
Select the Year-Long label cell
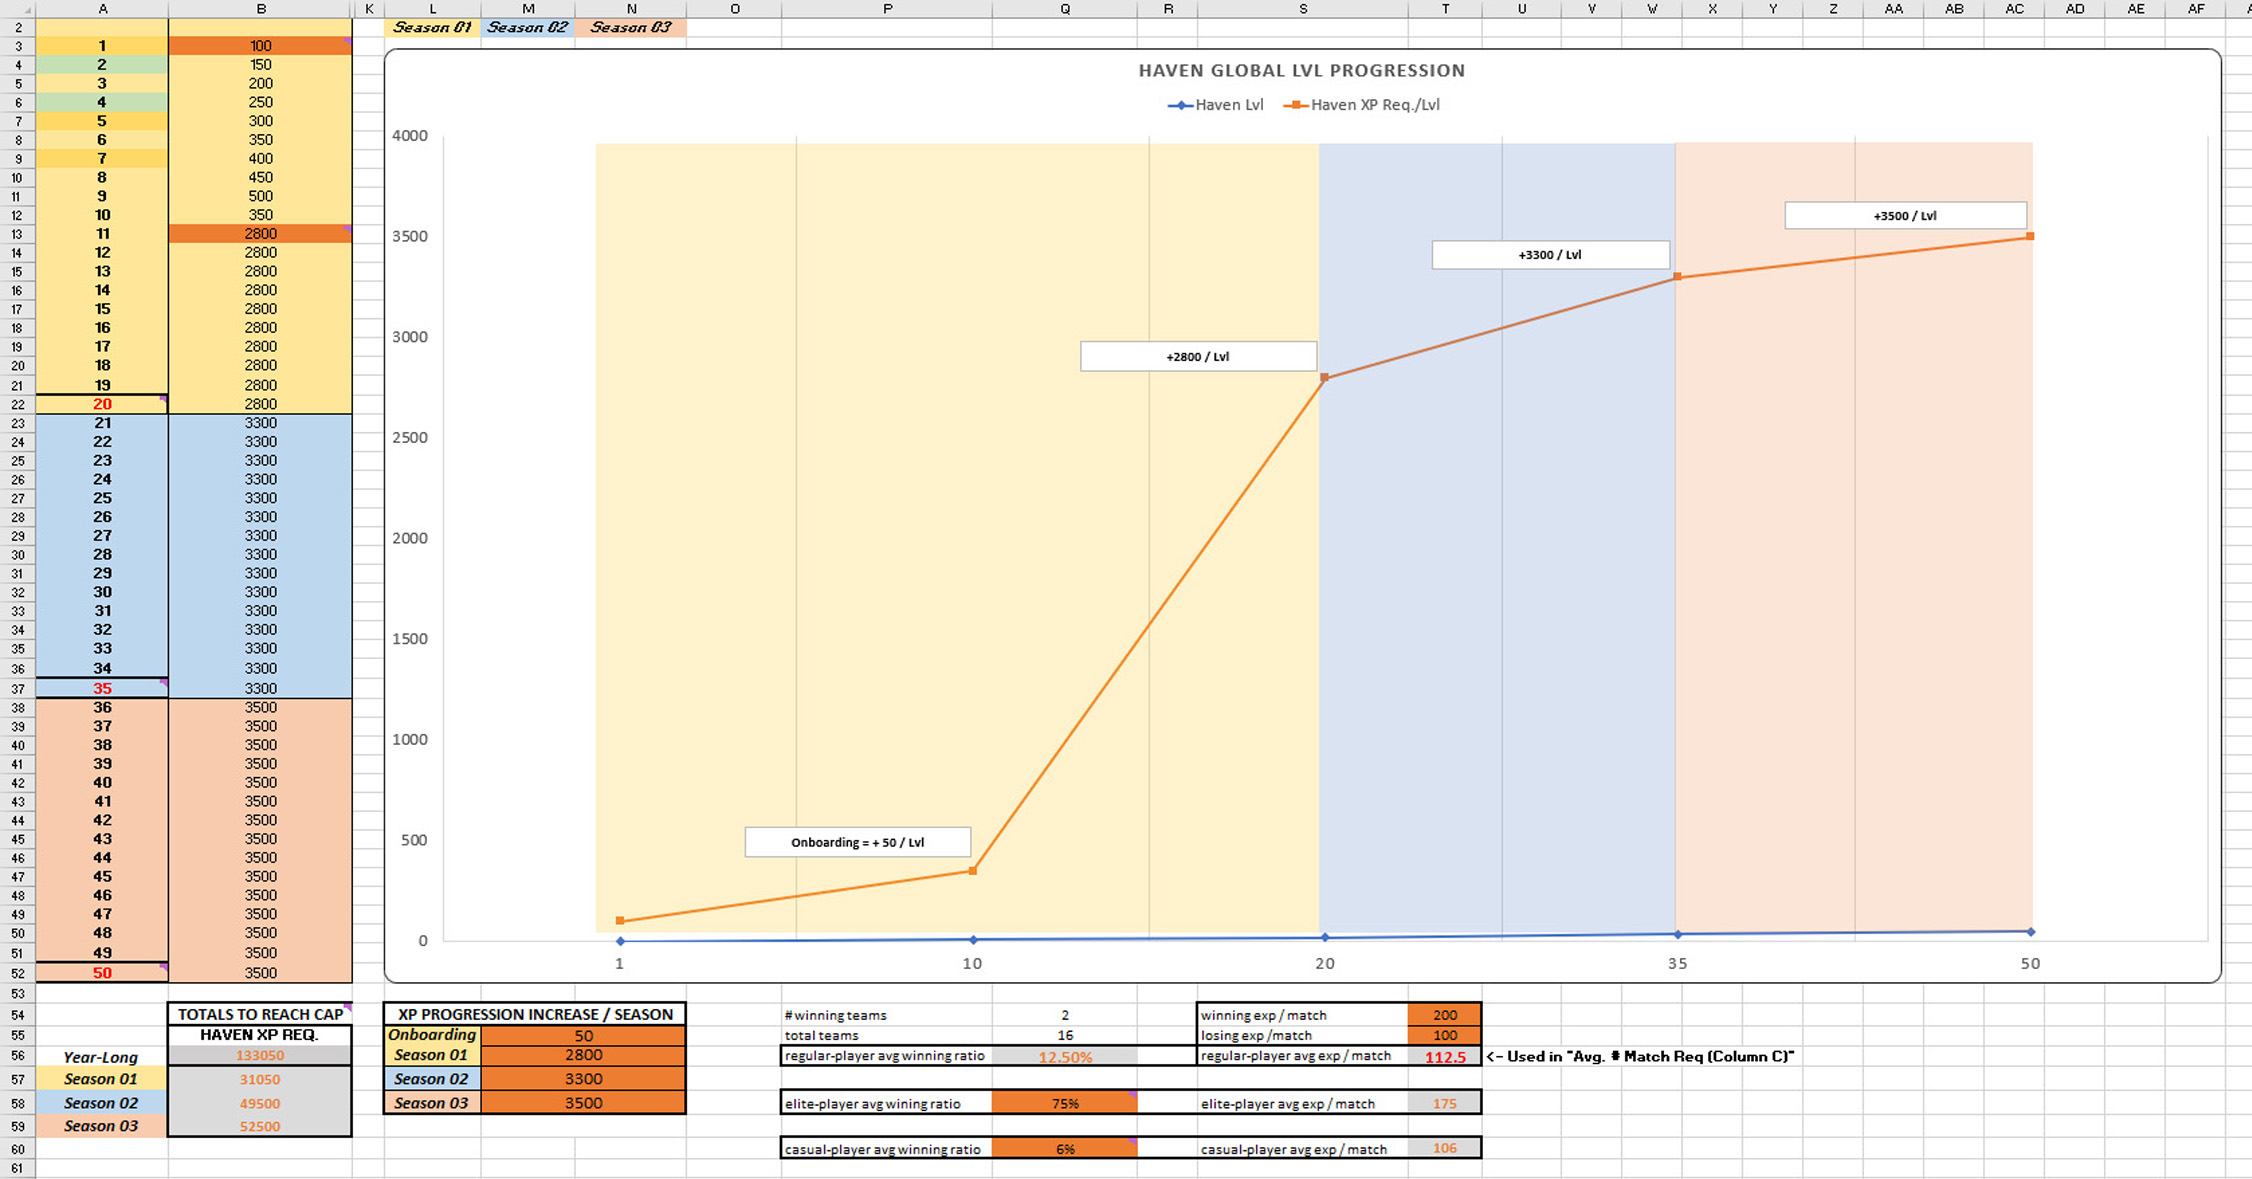click(101, 1056)
